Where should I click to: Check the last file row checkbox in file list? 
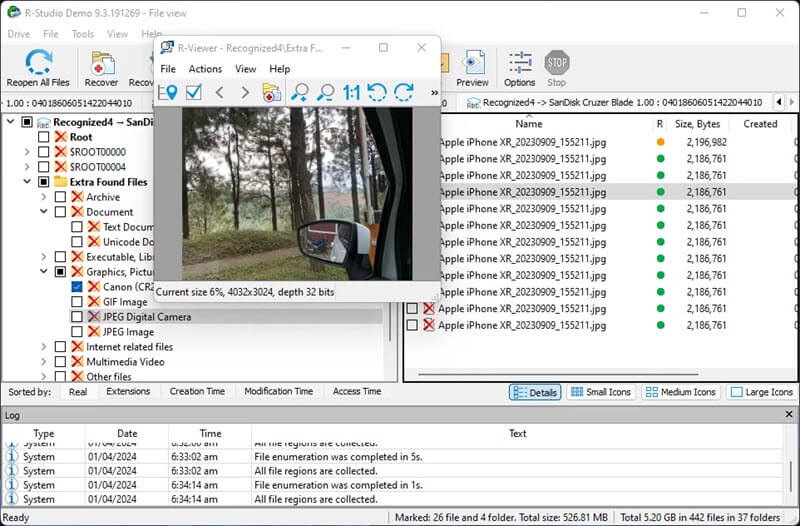412,325
